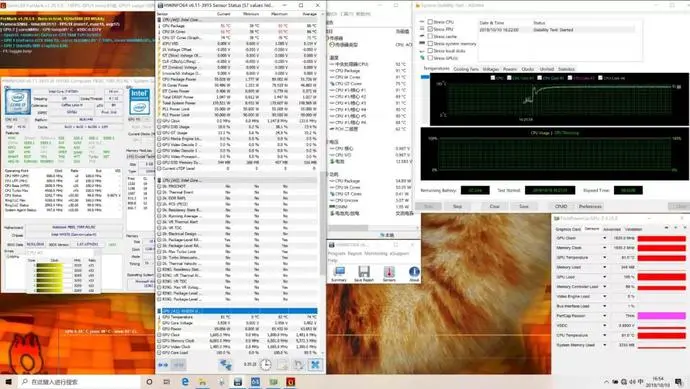Click the Save Report floppy icon
690x389 pixels.
[x=363, y=272]
